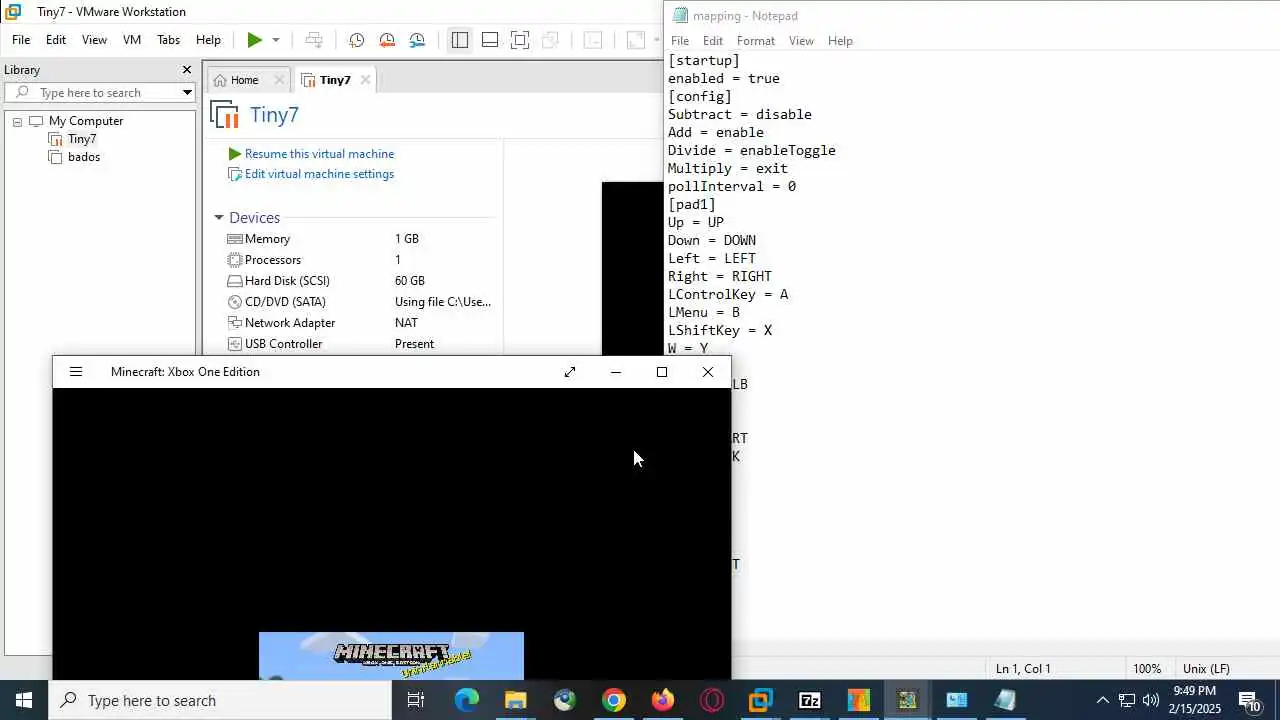Viewport: 1280px width, 720px height.
Task: Open Opera browser from taskbar
Action: tap(712, 700)
